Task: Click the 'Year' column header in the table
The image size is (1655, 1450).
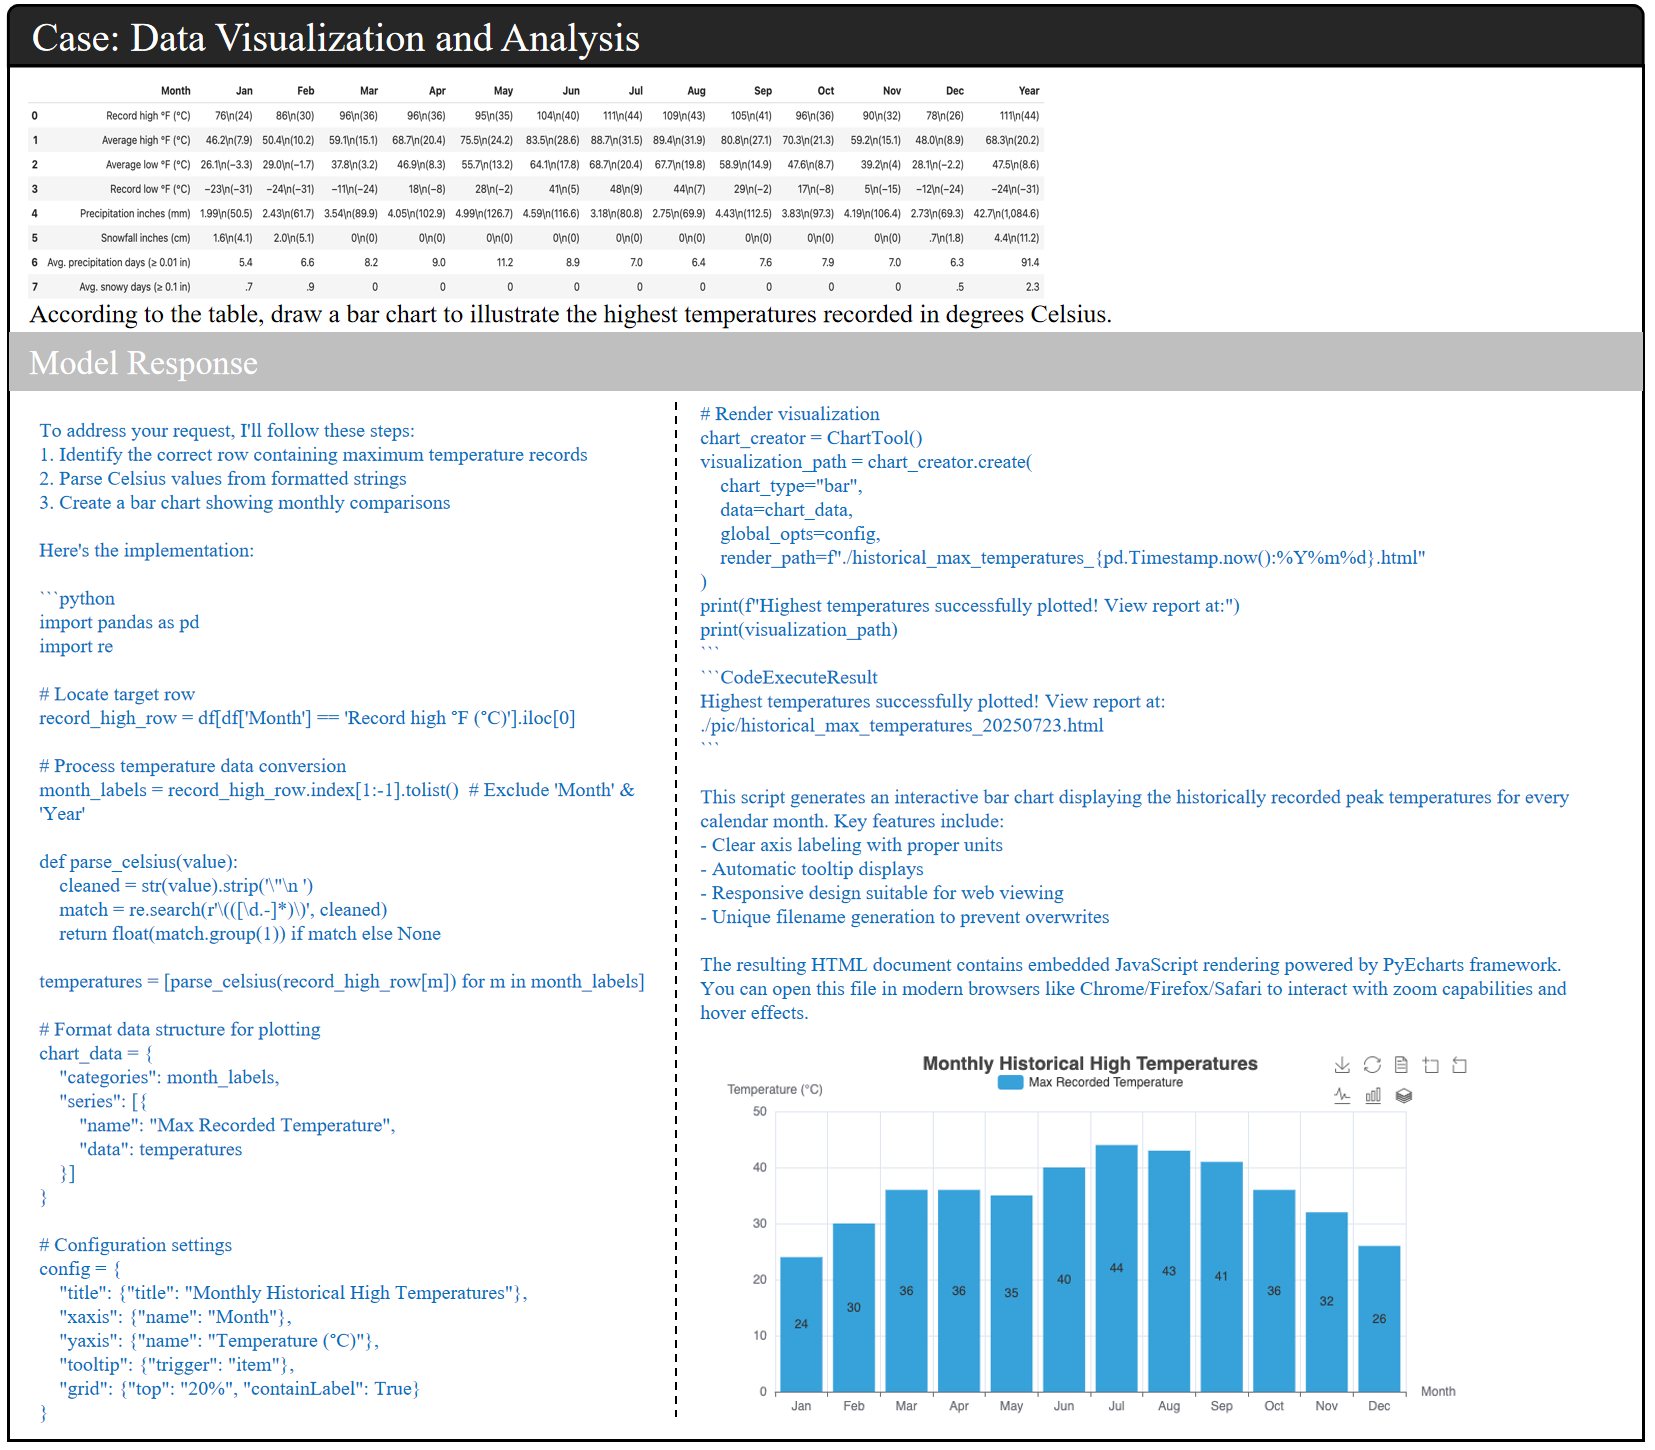Action: coord(1029,91)
